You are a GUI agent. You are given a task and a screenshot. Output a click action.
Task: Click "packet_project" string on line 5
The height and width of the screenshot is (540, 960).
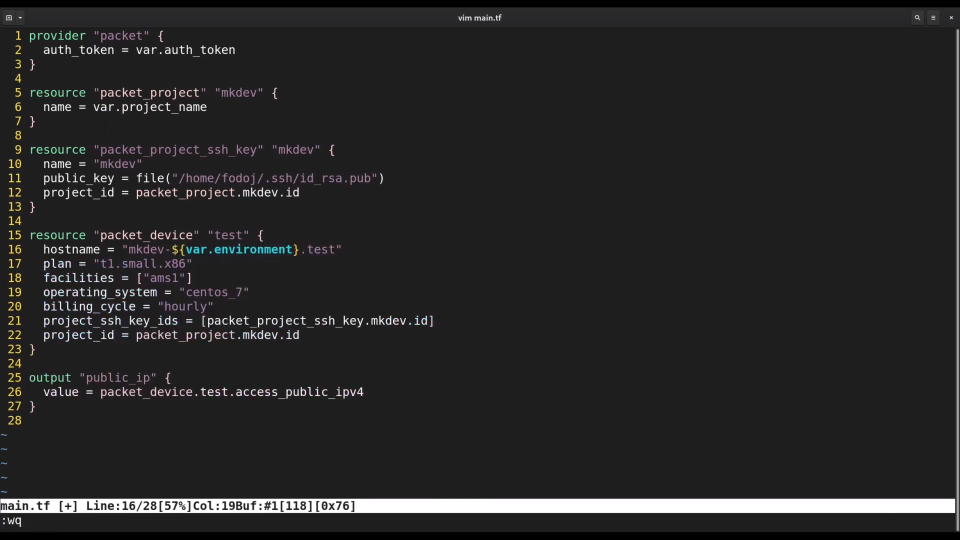tap(150, 92)
